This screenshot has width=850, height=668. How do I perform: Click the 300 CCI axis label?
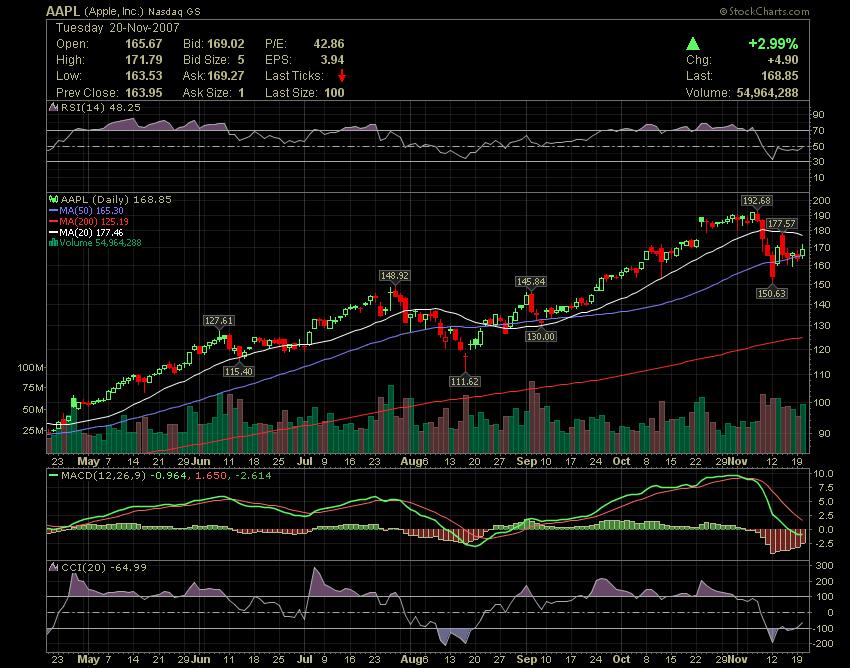point(825,566)
